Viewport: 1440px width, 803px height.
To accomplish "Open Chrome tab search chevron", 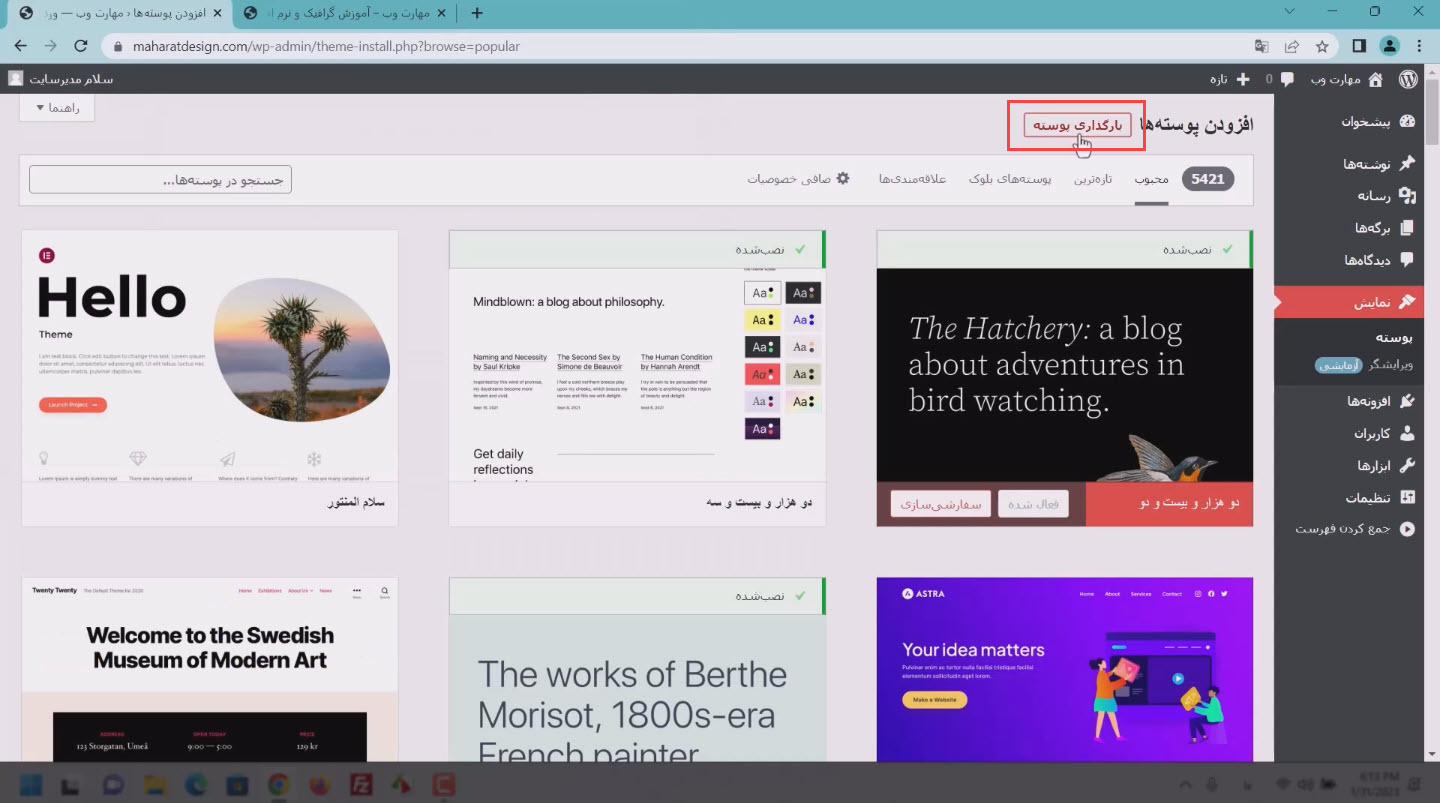I will (1290, 12).
